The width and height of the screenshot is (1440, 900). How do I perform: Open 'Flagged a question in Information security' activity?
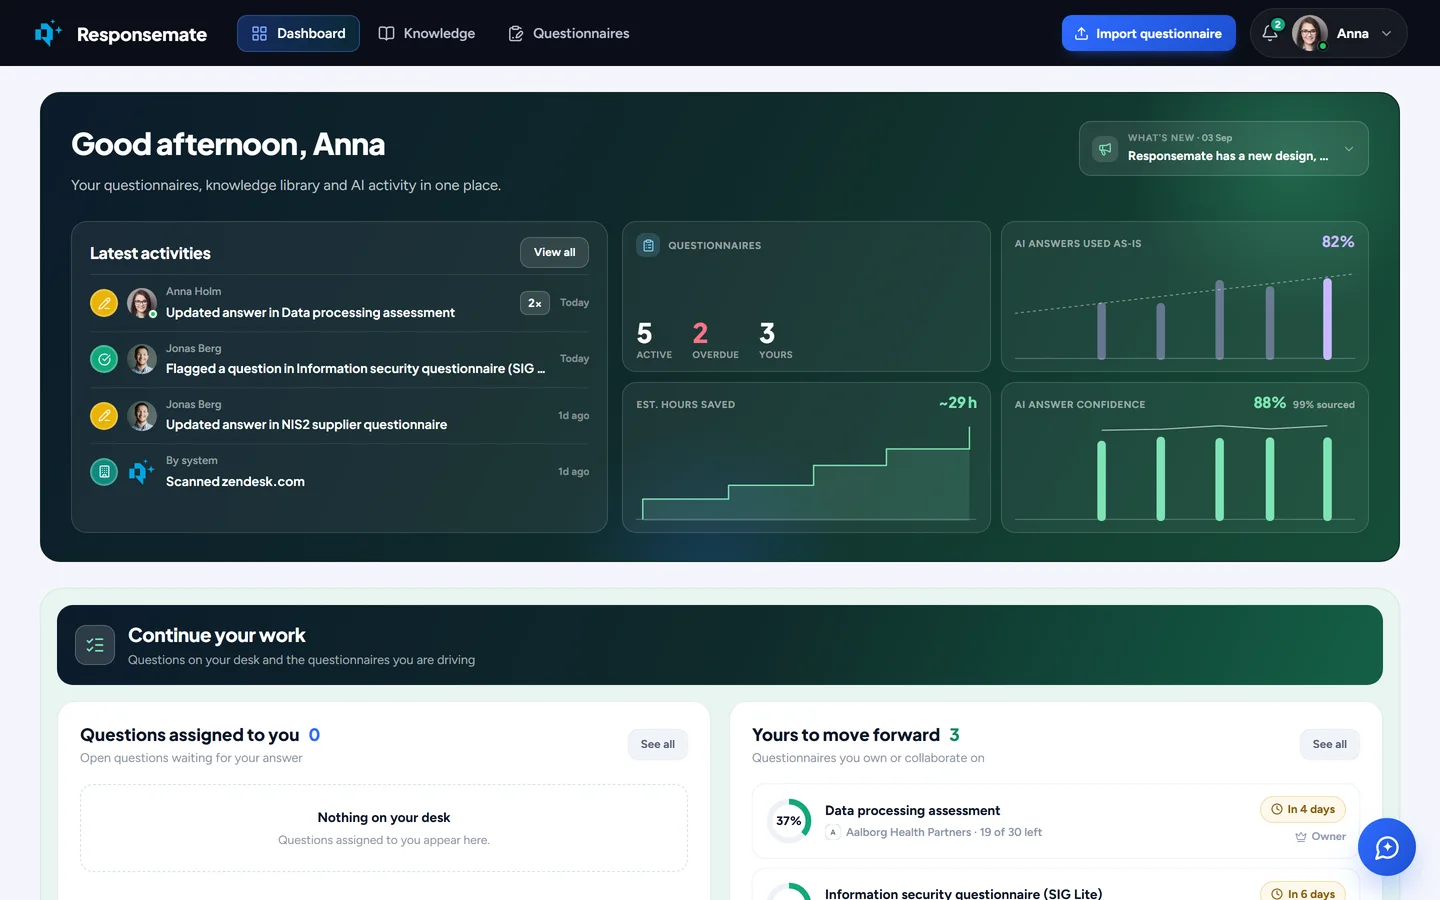click(355, 368)
